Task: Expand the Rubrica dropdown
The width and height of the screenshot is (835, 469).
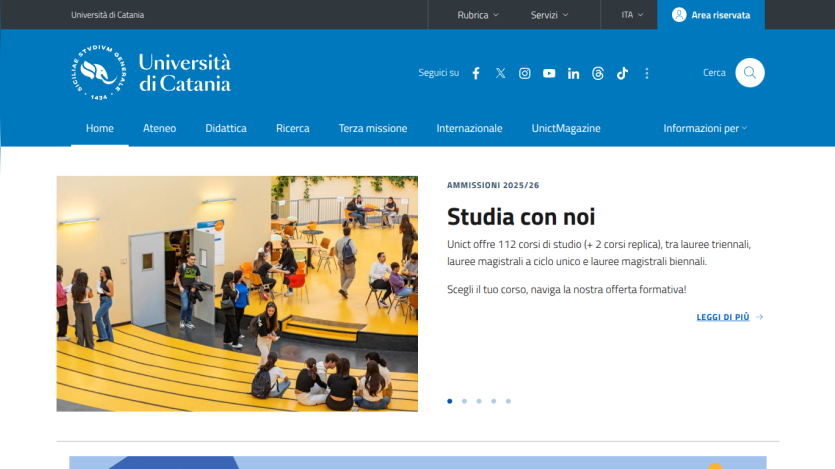Action: [478, 15]
